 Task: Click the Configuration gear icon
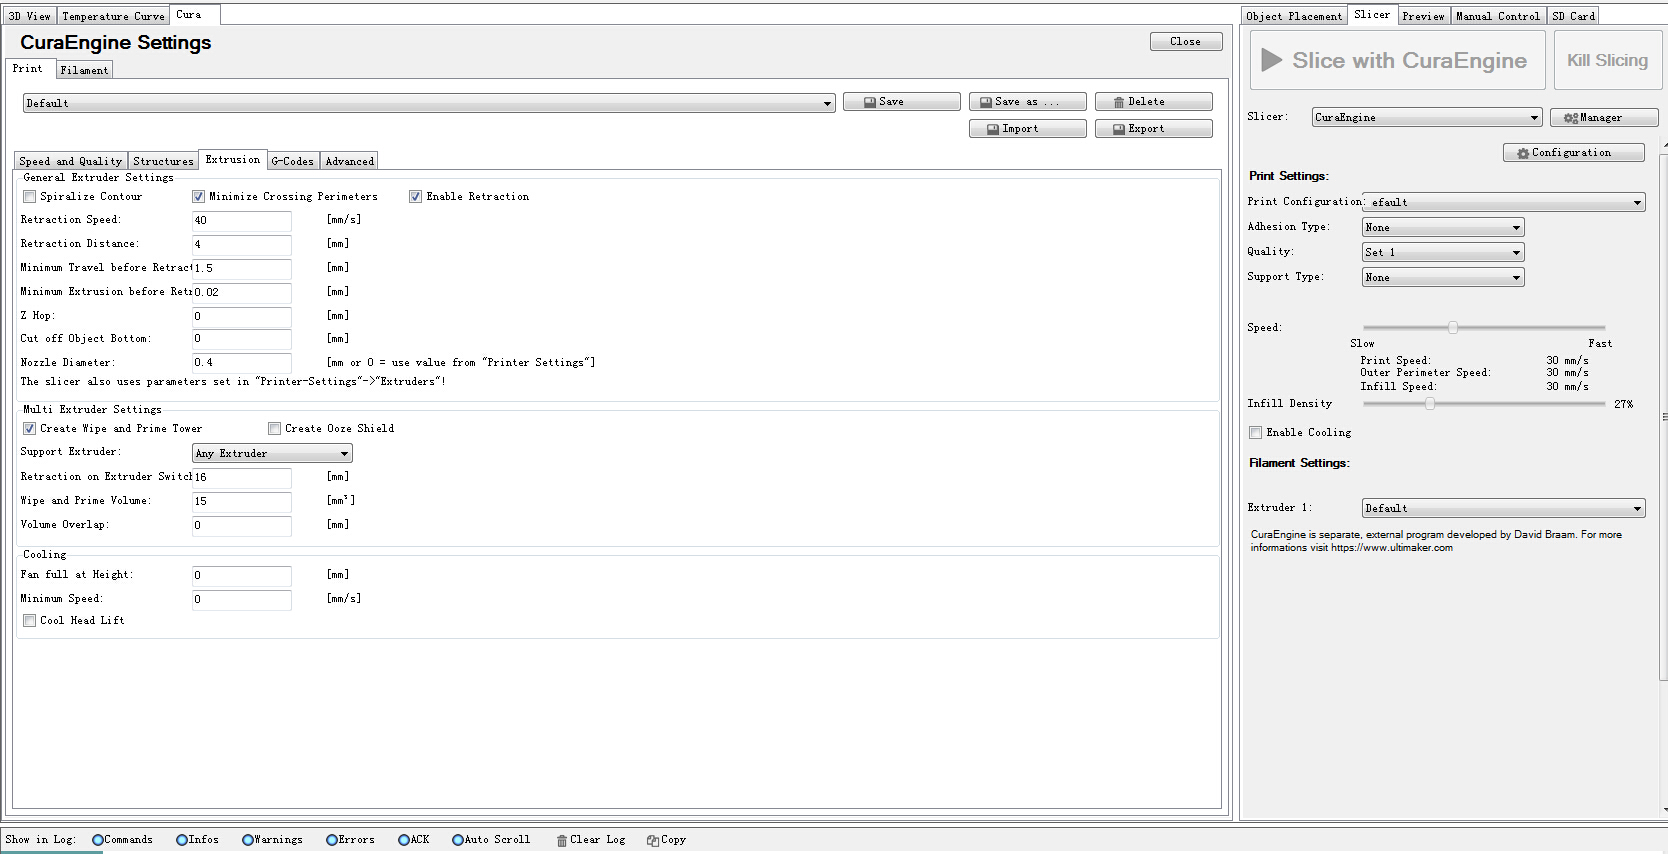point(1523,153)
